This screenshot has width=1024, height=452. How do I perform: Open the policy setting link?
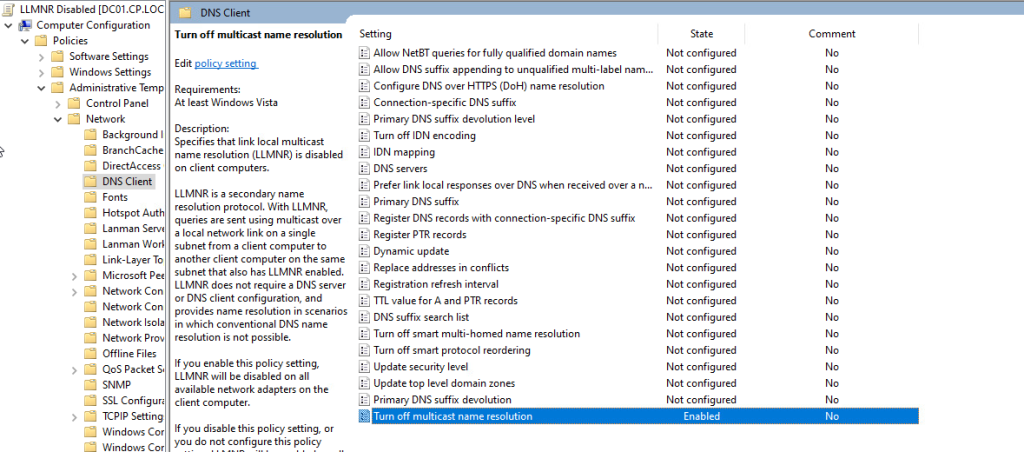pos(225,64)
